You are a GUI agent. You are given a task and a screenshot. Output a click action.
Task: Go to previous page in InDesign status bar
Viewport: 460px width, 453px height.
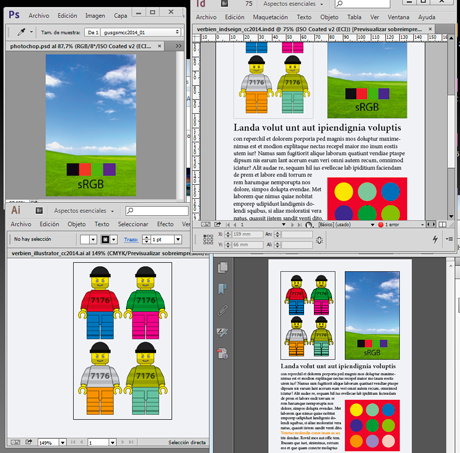tap(235, 225)
